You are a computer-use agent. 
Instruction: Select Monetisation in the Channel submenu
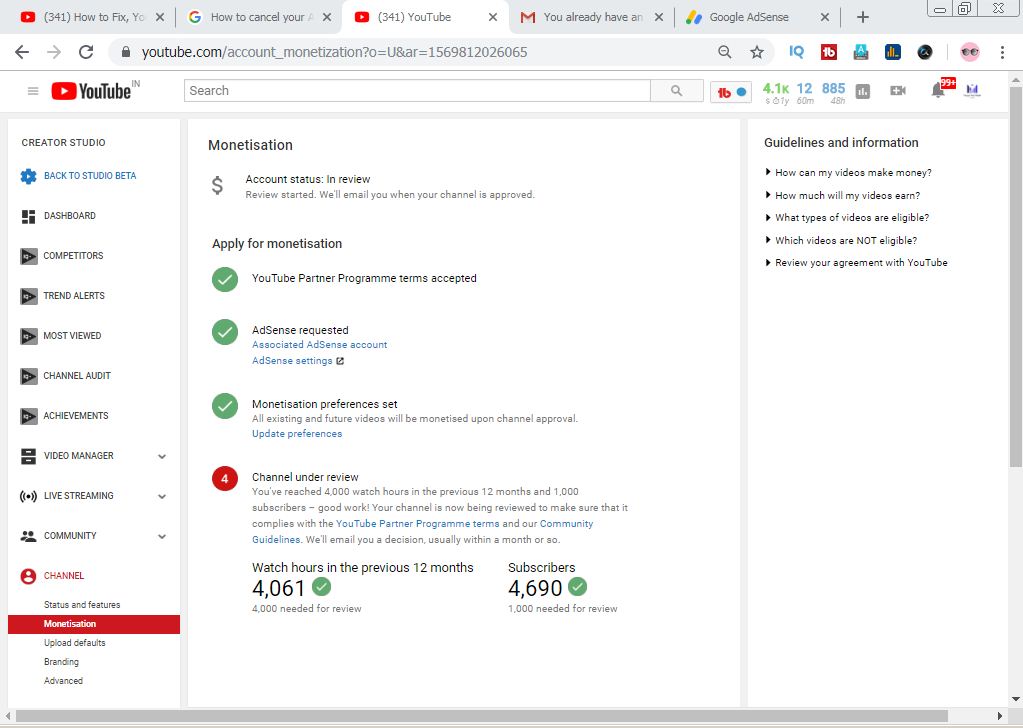94,624
